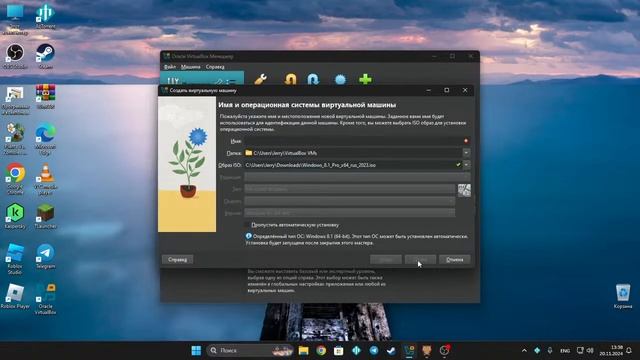
Task: Click the Справка button in the wizard
Action: pyautogui.click(x=178, y=259)
